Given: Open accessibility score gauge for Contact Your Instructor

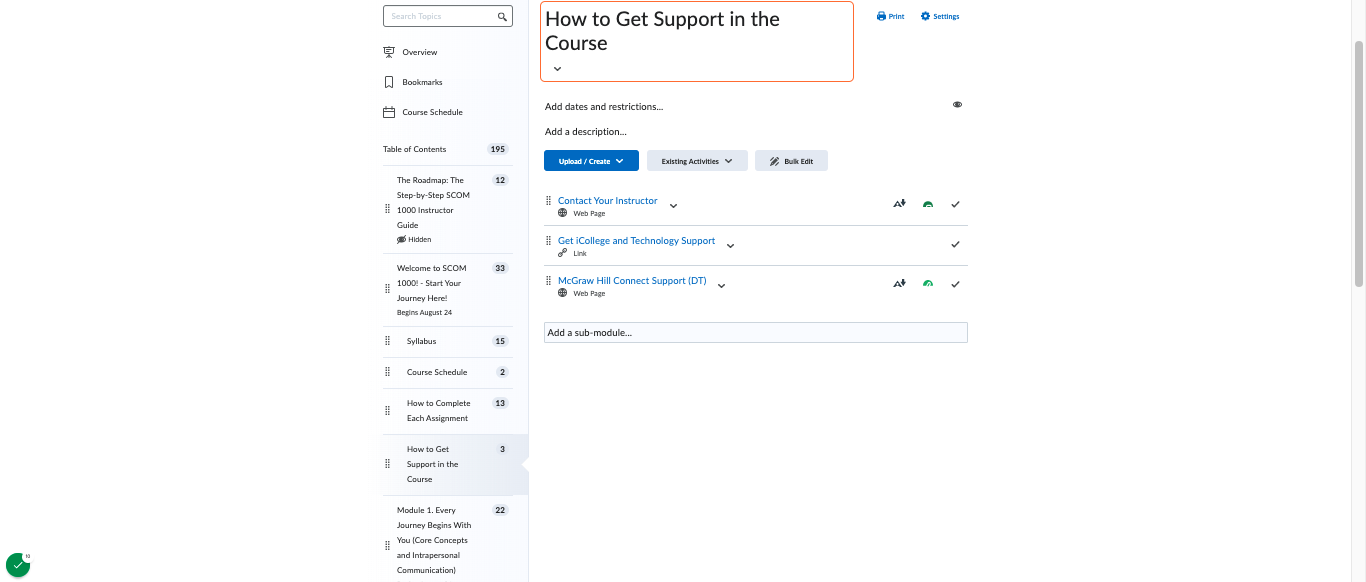Looking at the screenshot, I should pos(928,204).
